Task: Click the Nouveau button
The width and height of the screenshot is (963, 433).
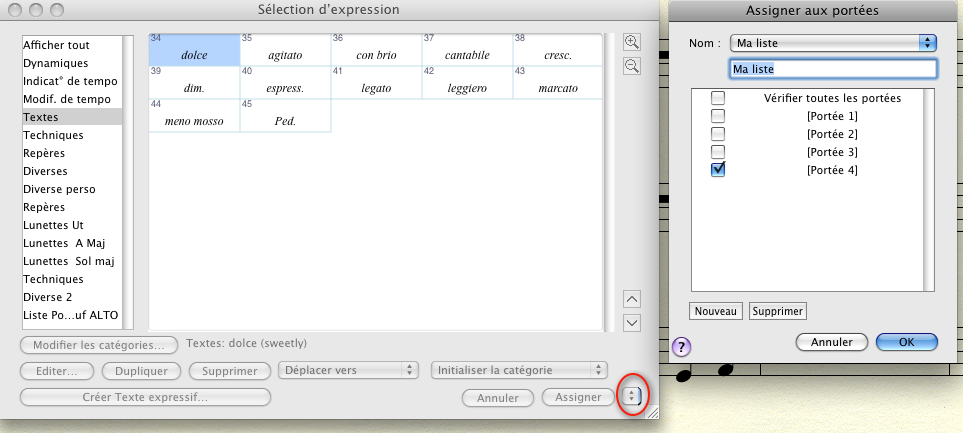Action: (x=716, y=311)
